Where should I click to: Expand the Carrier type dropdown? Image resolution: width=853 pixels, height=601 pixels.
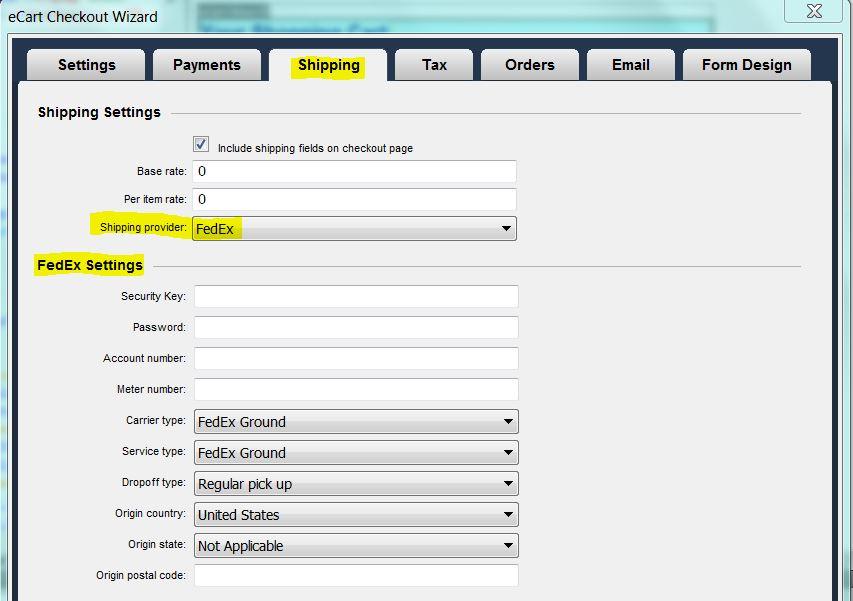356,422
